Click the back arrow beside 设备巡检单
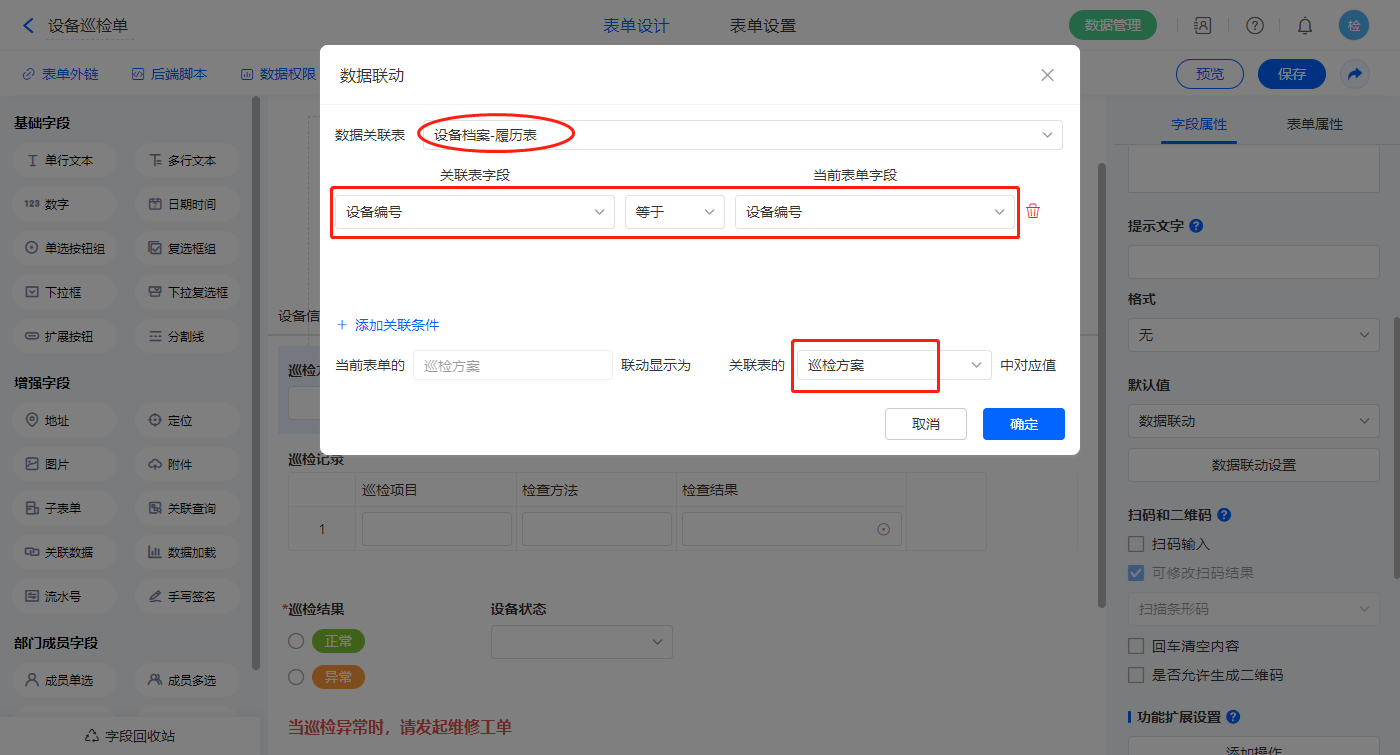The width and height of the screenshot is (1400, 755). tap(28, 26)
